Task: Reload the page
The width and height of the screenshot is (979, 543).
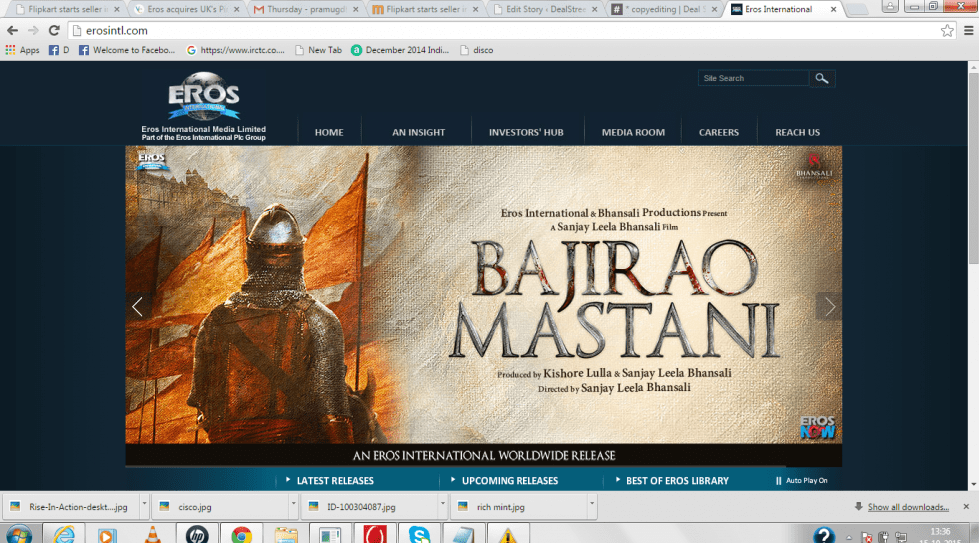Action: click(56, 31)
